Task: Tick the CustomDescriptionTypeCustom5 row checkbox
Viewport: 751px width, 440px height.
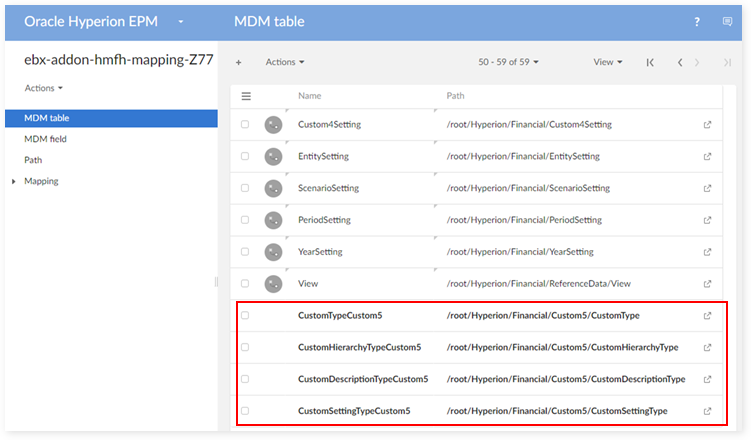Action: [x=245, y=379]
